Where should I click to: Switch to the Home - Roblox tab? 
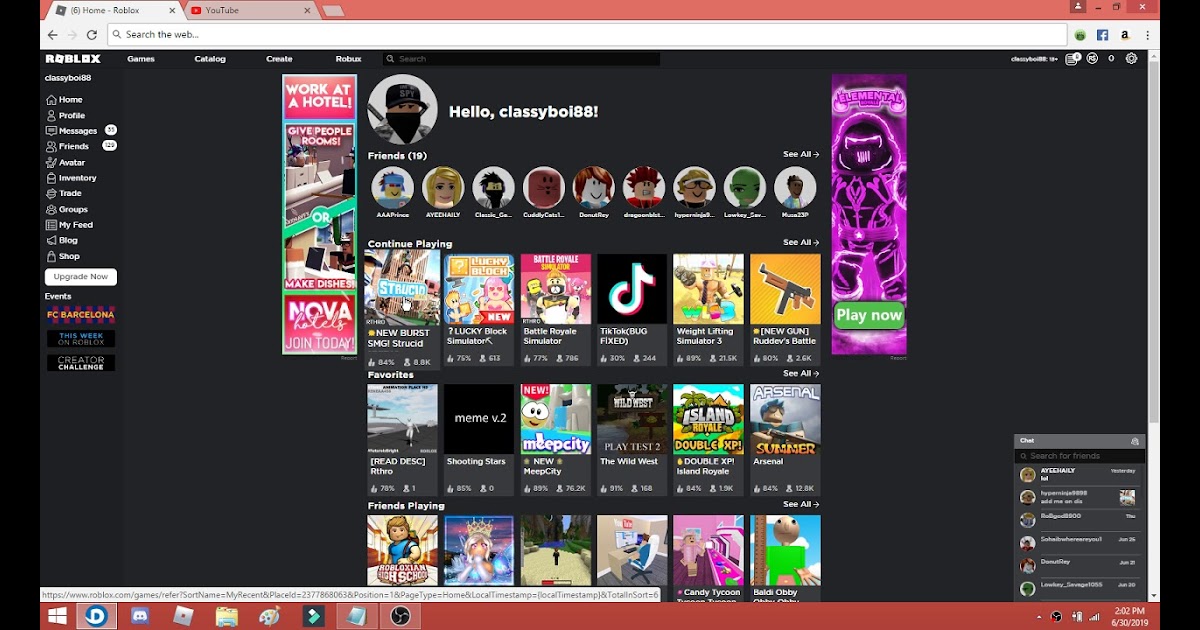(x=115, y=10)
